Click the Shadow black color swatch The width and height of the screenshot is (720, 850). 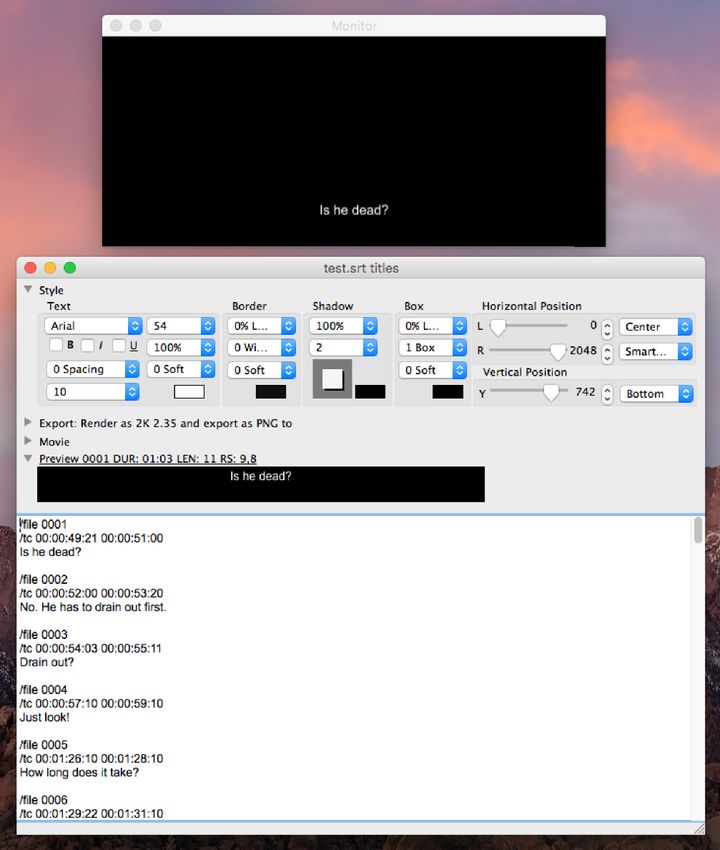click(x=370, y=392)
